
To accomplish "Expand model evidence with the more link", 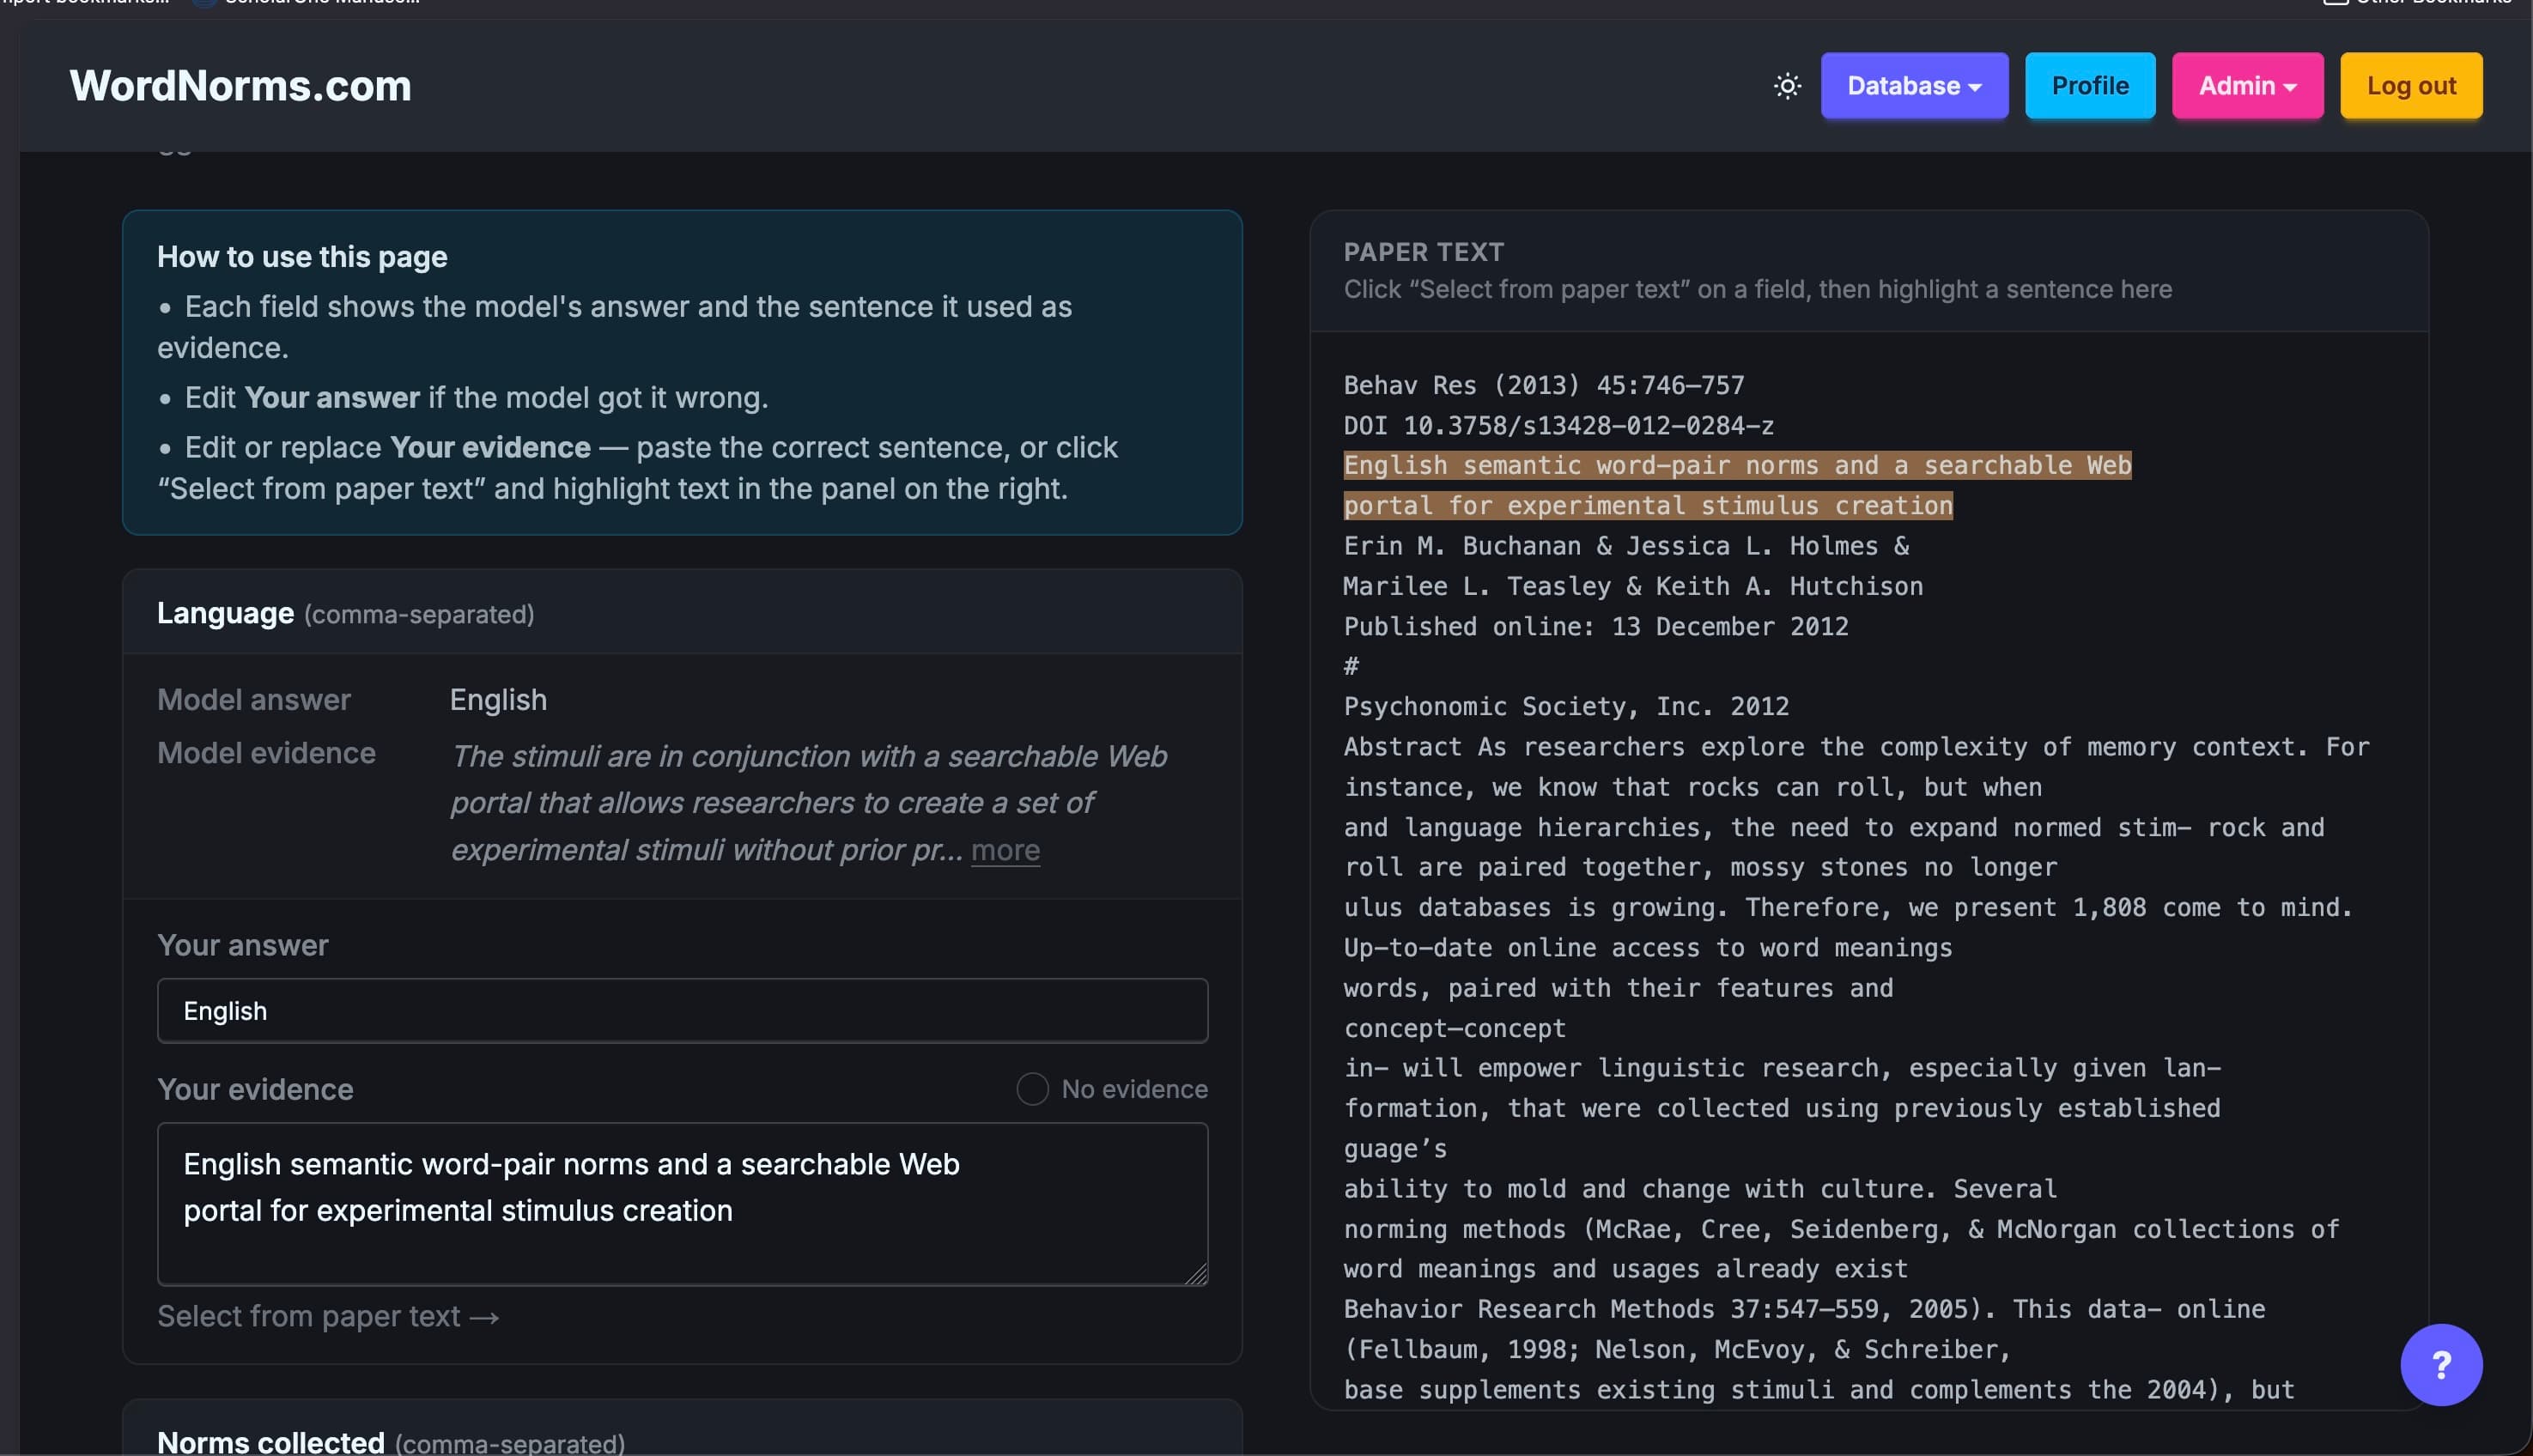I will pyautogui.click(x=1005, y=850).
